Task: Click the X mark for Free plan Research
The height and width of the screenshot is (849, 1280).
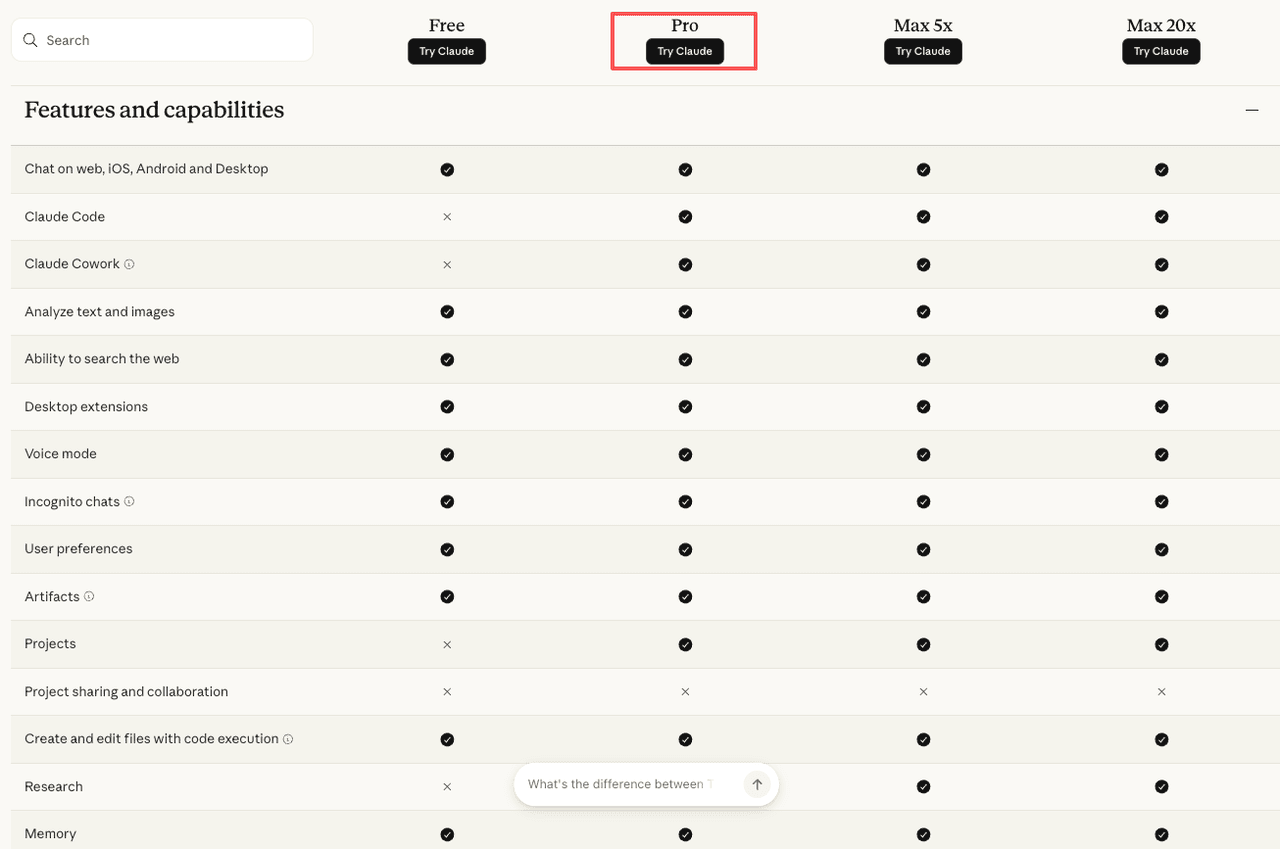Action: [447, 786]
